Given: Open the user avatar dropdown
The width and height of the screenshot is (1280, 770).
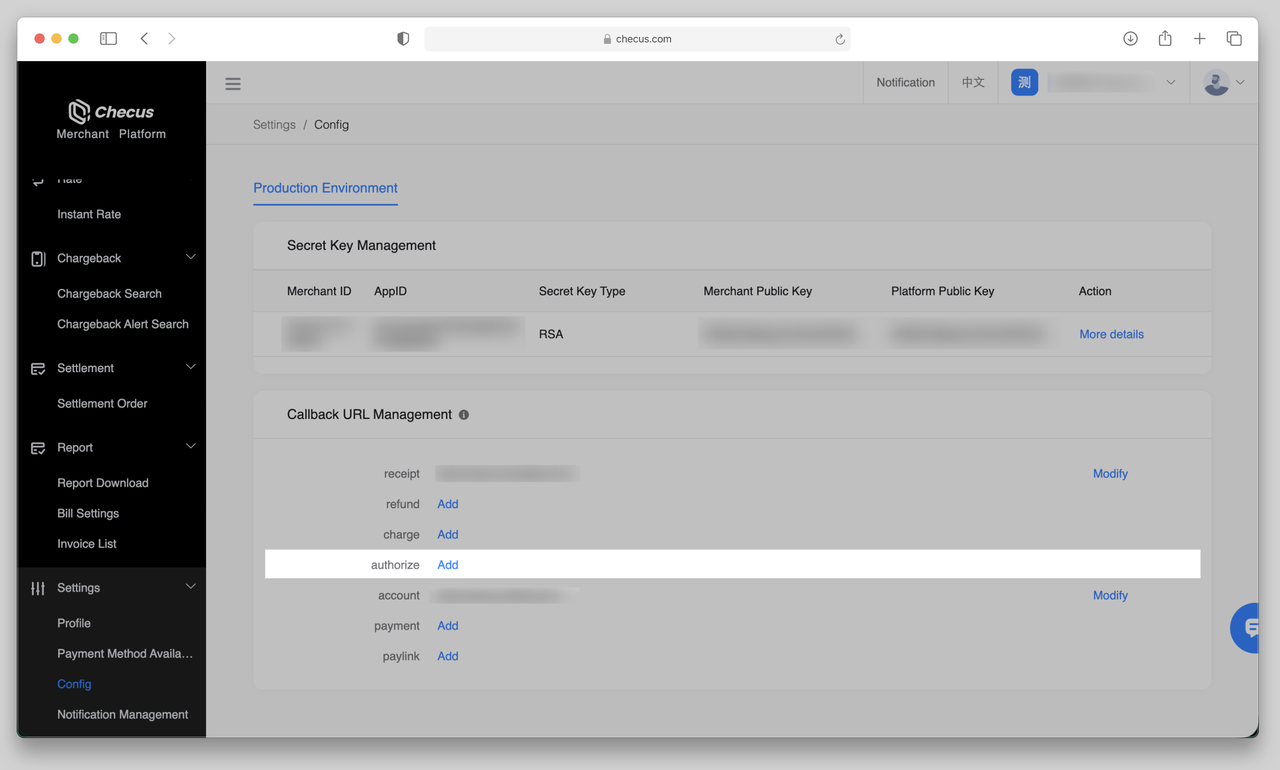Looking at the screenshot, I should pyautogui.click(x=1224, y=83).
